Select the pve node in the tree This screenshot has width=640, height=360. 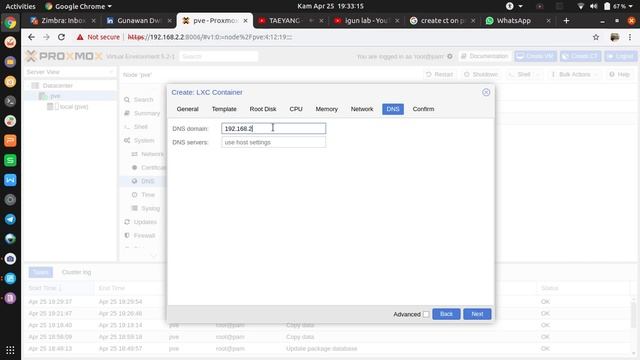point(56,96)
